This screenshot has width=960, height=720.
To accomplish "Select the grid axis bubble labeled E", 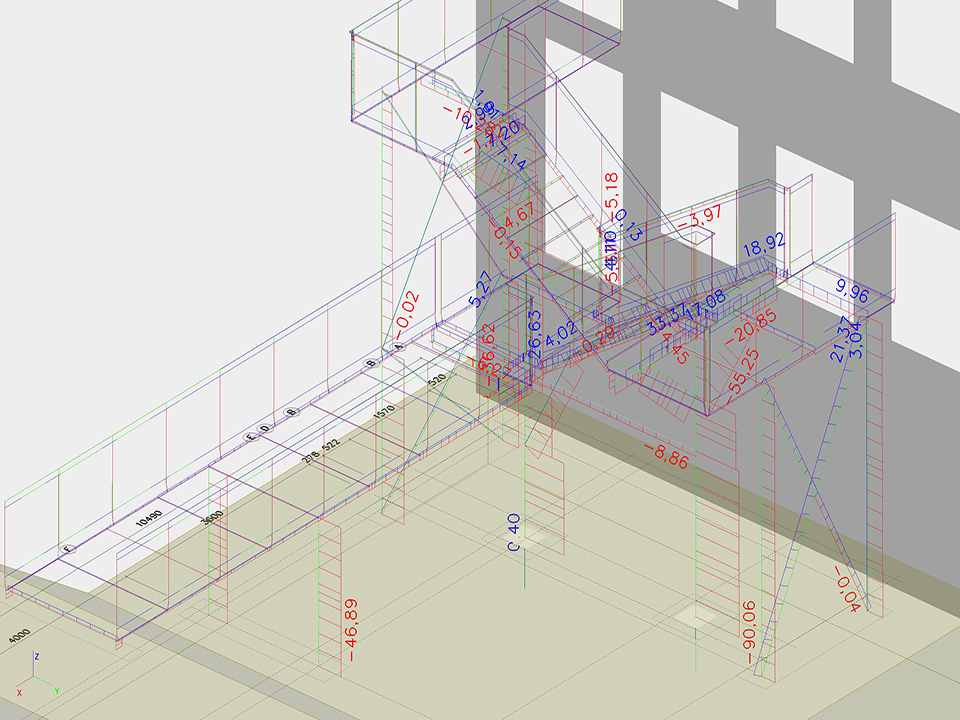I will pos(251,437).
